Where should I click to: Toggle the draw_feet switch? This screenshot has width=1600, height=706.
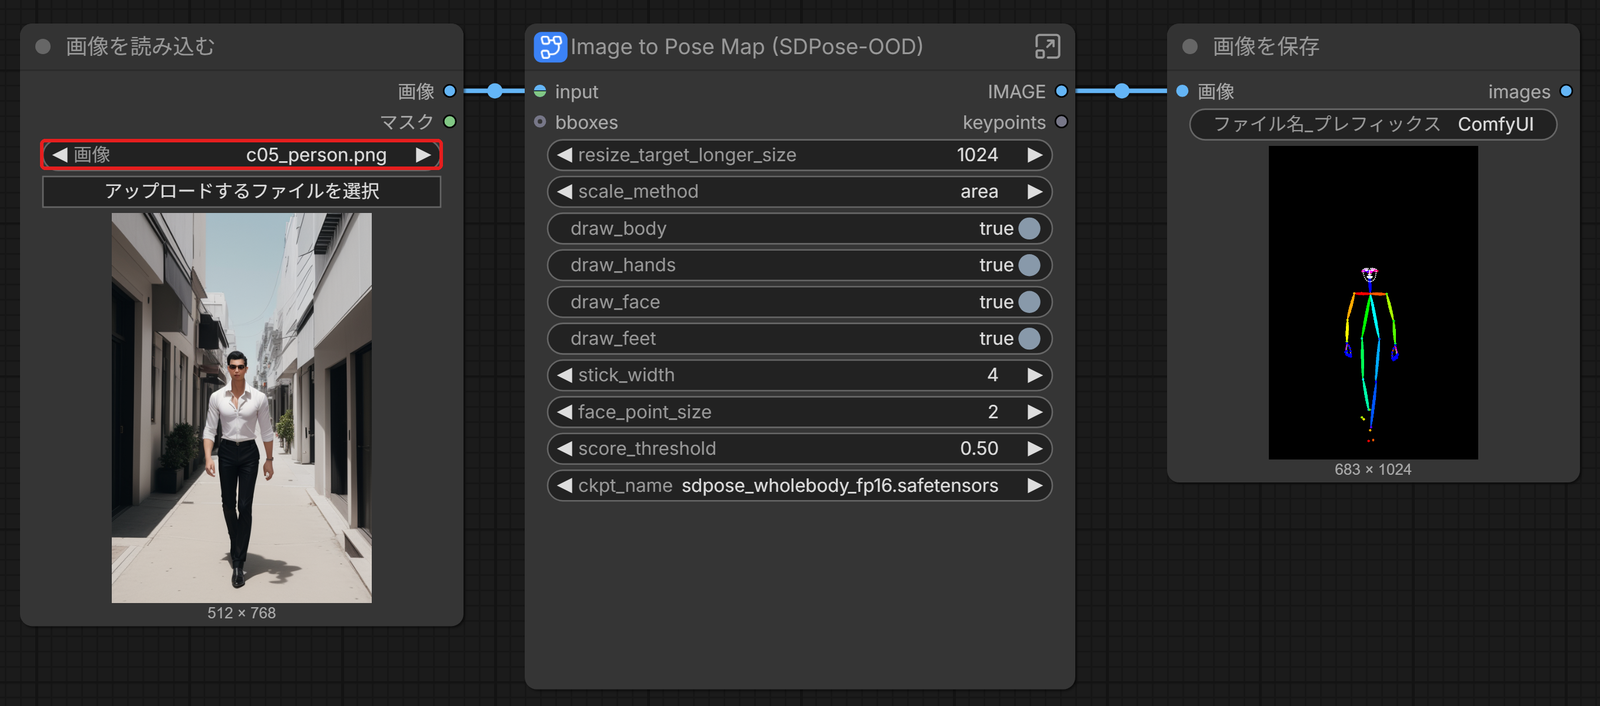point(1029,338)
